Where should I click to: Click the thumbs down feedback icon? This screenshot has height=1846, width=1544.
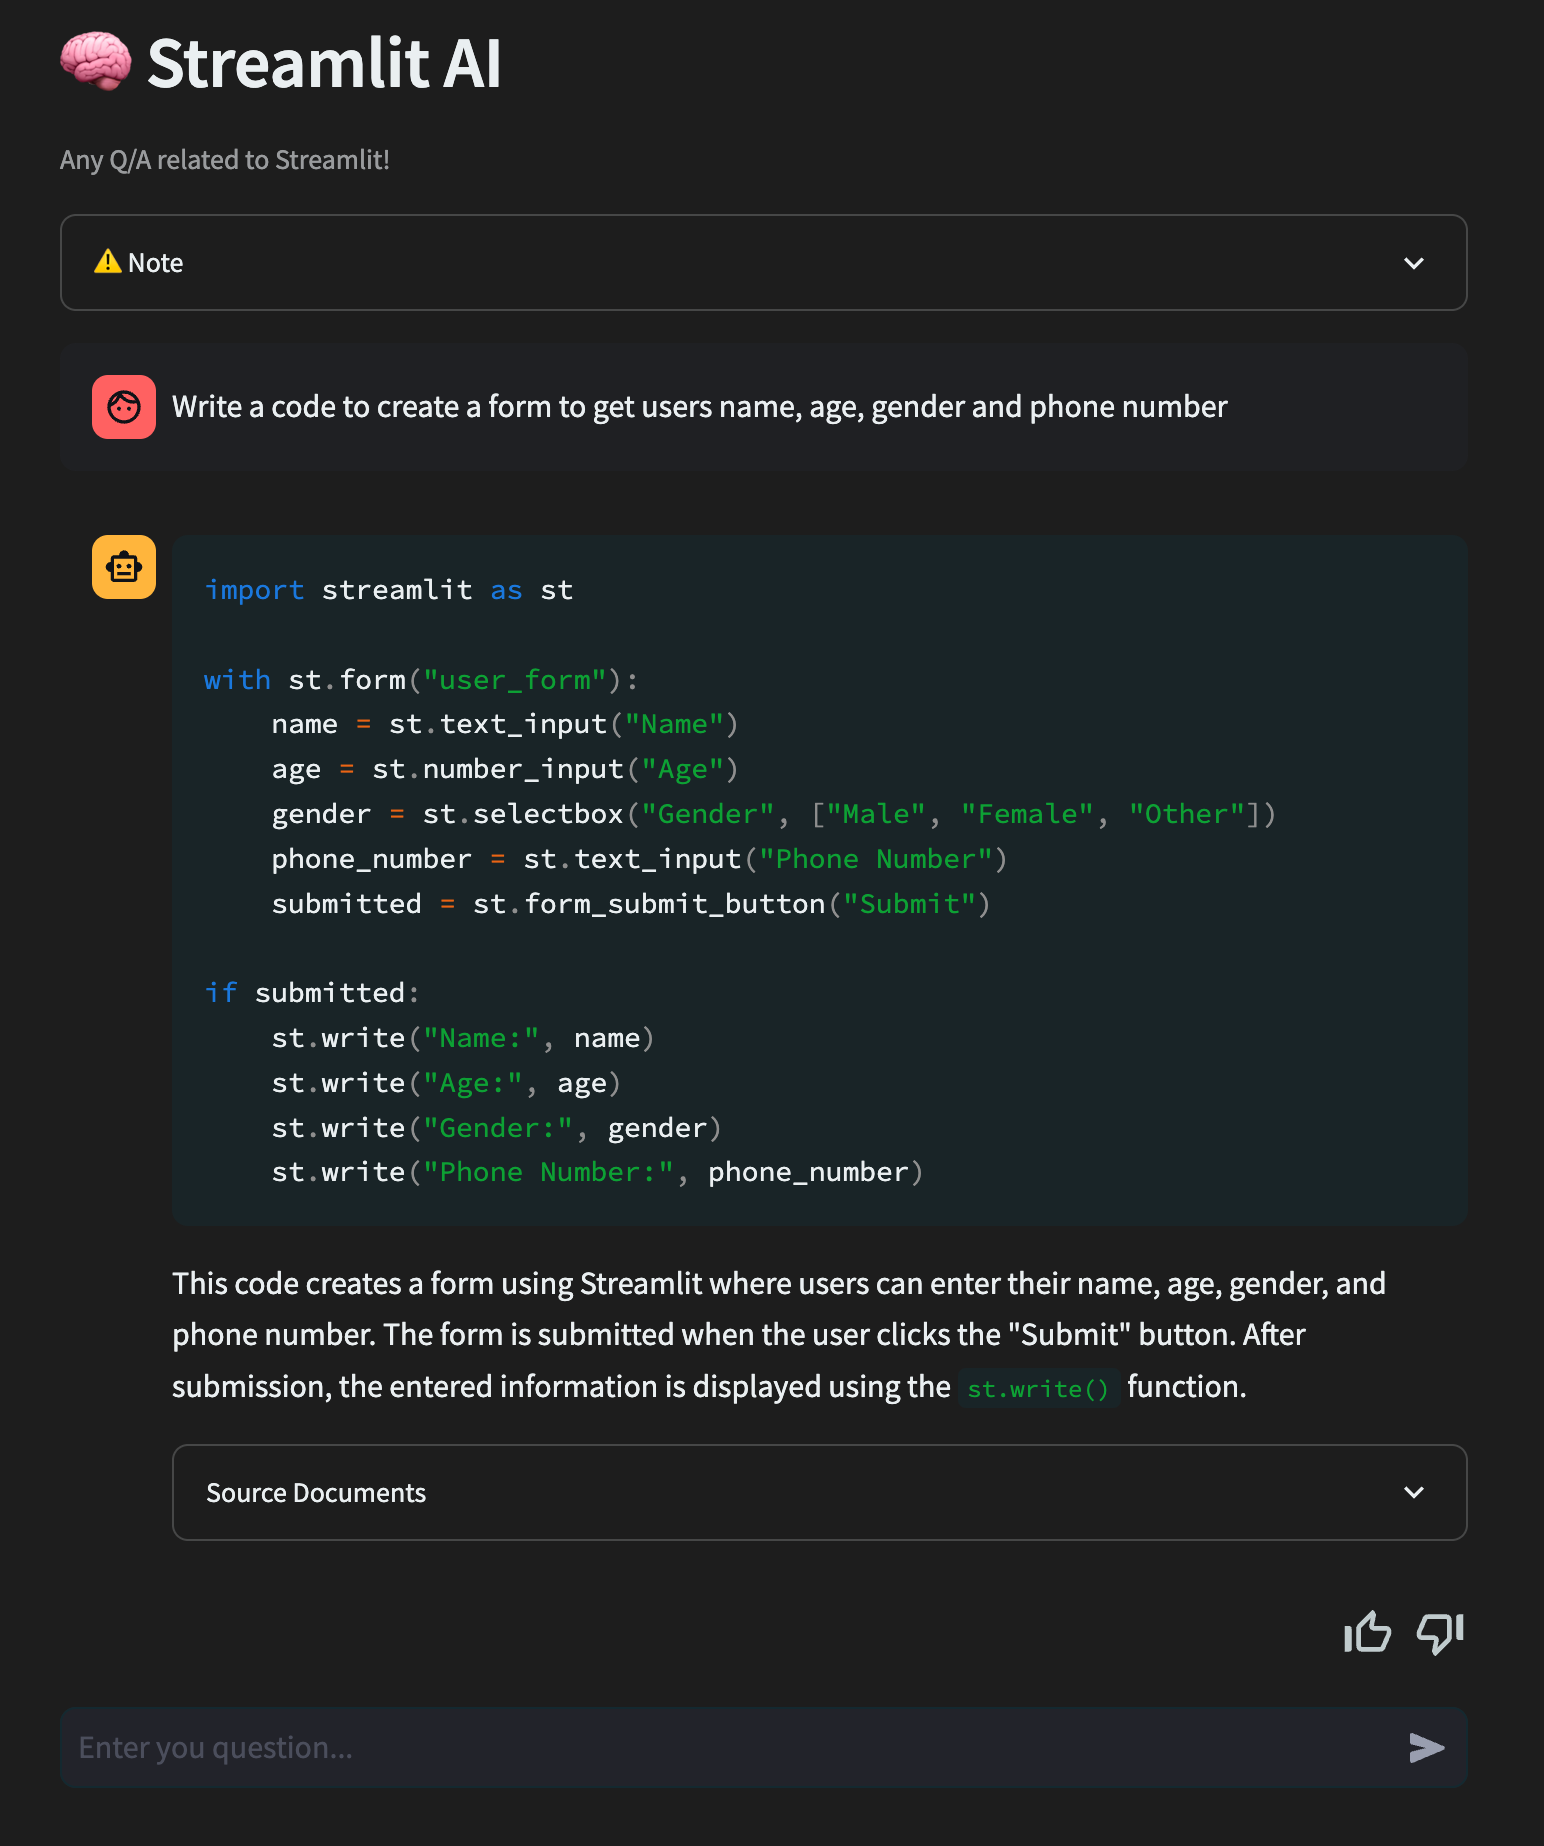pyautogui.click(x=1440, y=1632)
